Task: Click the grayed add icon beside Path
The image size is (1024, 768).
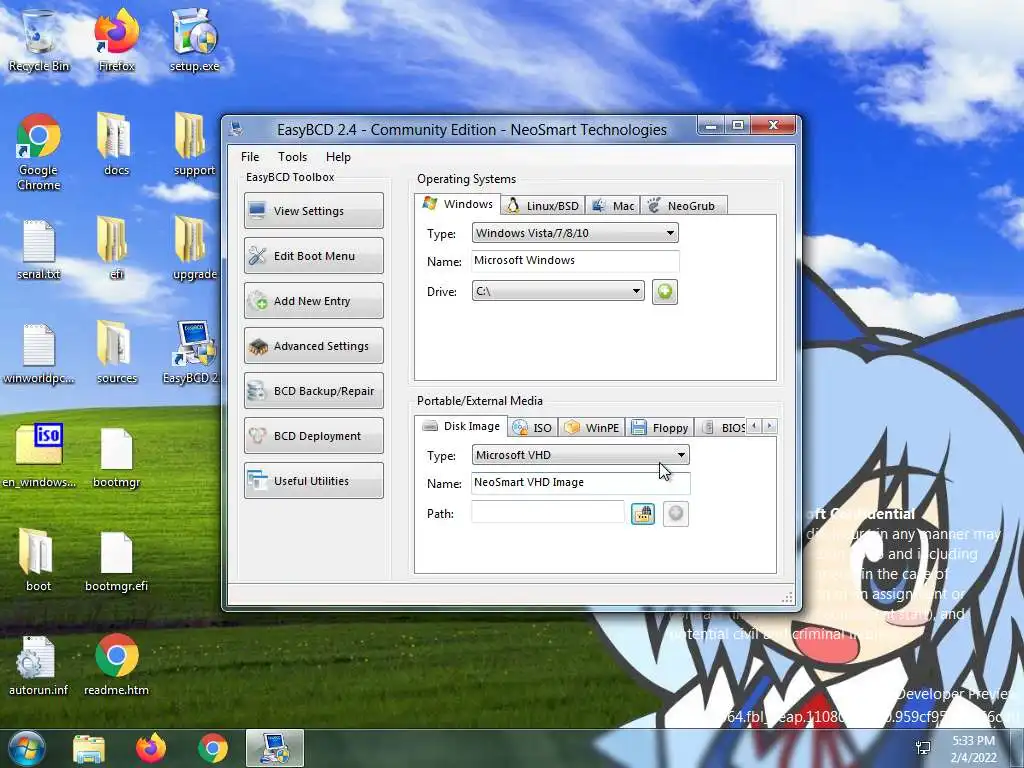Action: point(676,514)
